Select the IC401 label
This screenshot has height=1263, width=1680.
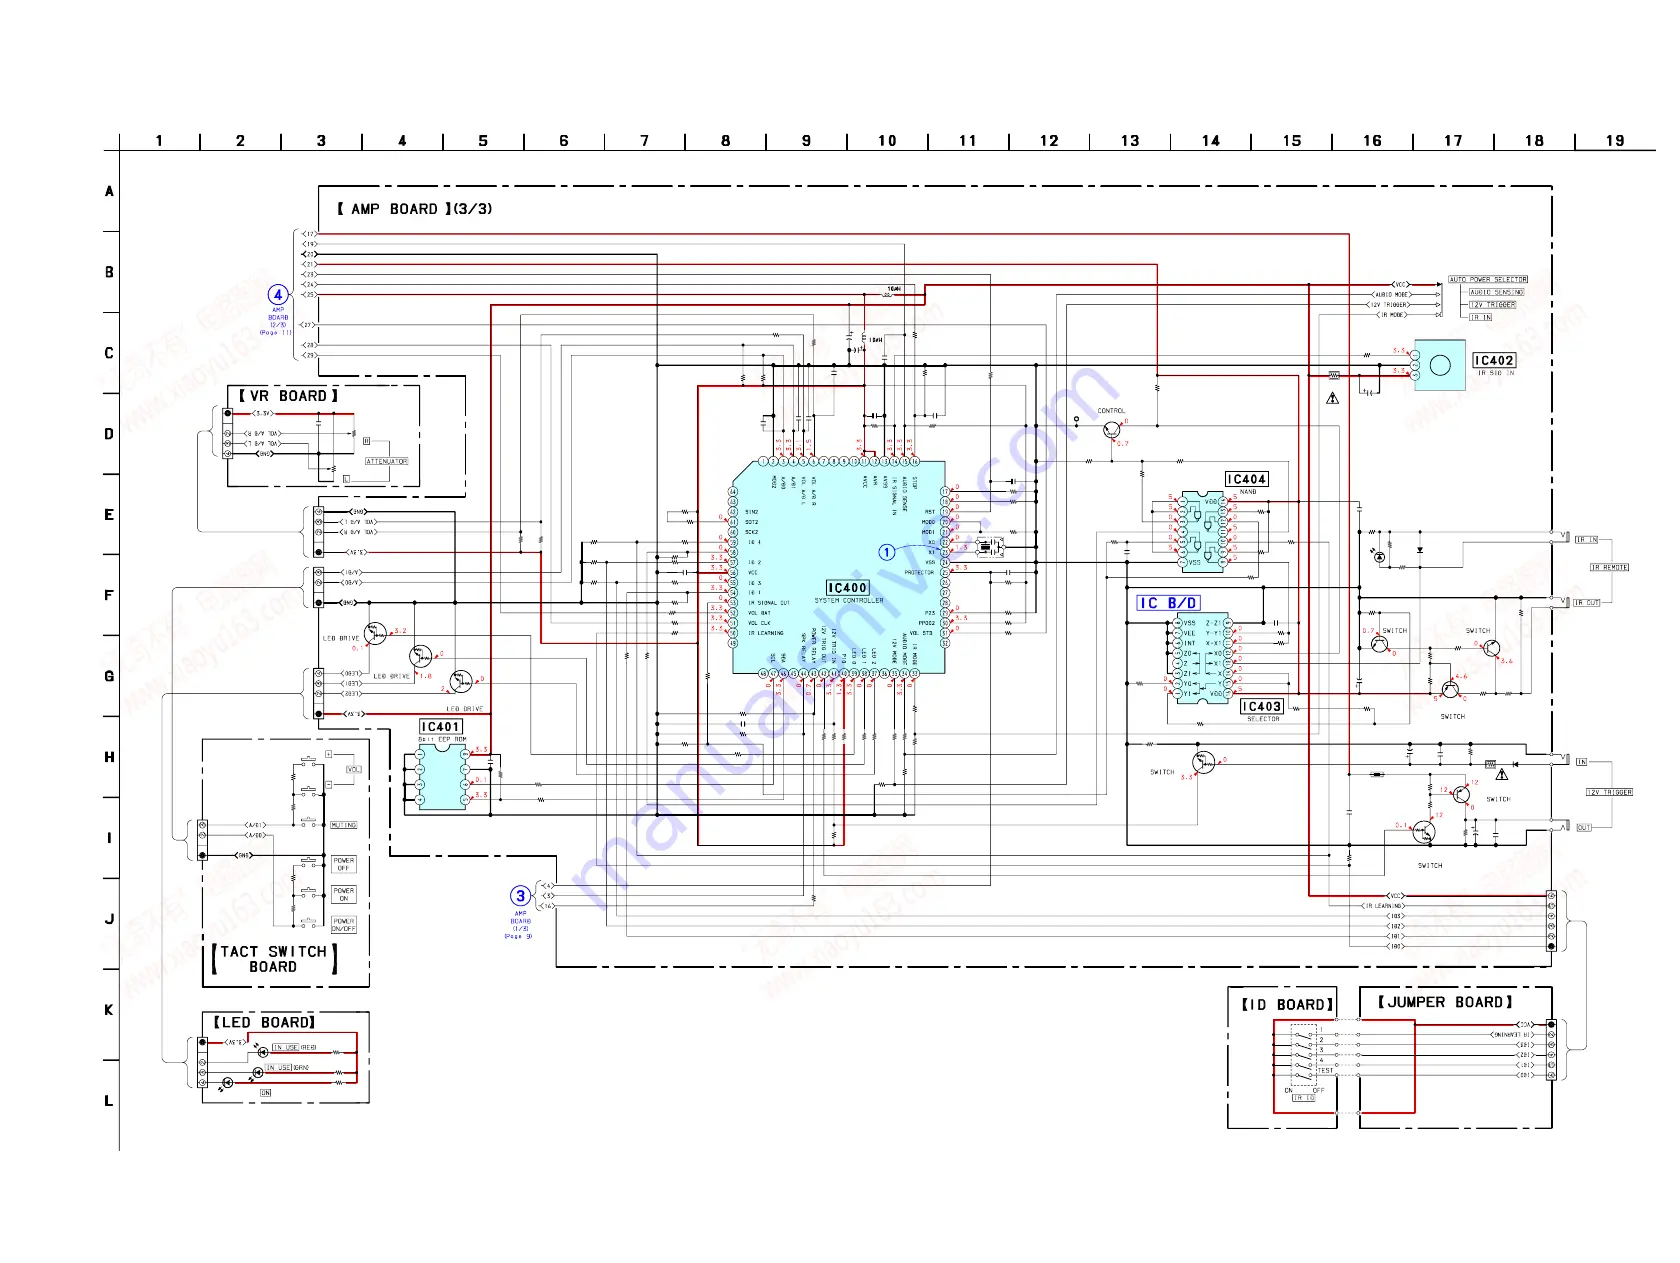pos(441,727)
